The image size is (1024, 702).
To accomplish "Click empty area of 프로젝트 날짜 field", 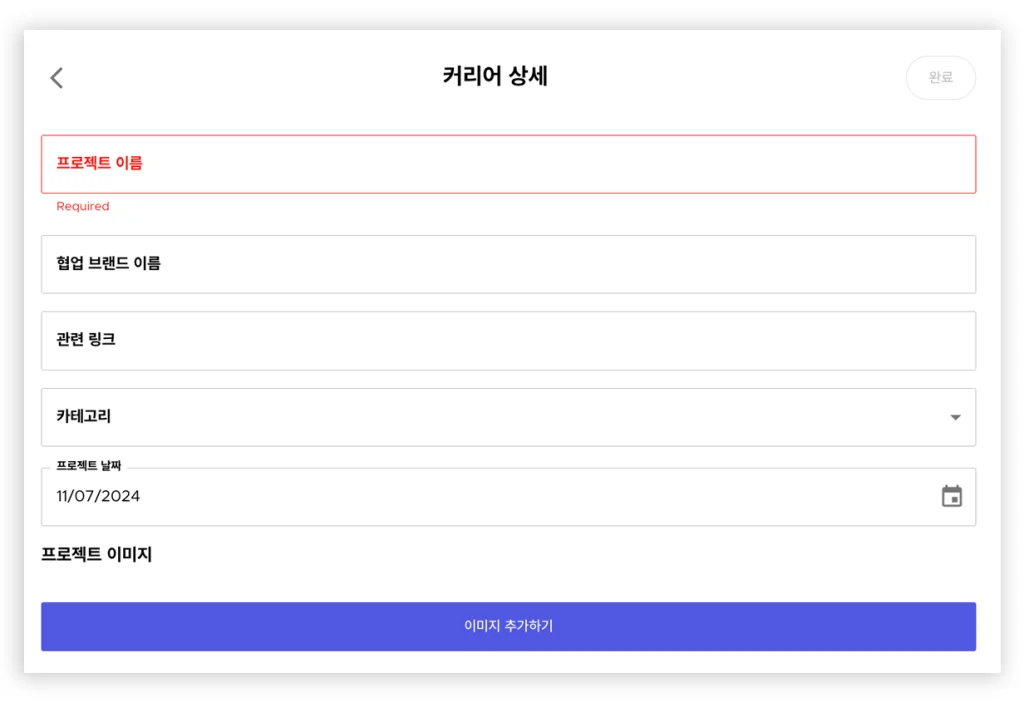I will [520, 496].
